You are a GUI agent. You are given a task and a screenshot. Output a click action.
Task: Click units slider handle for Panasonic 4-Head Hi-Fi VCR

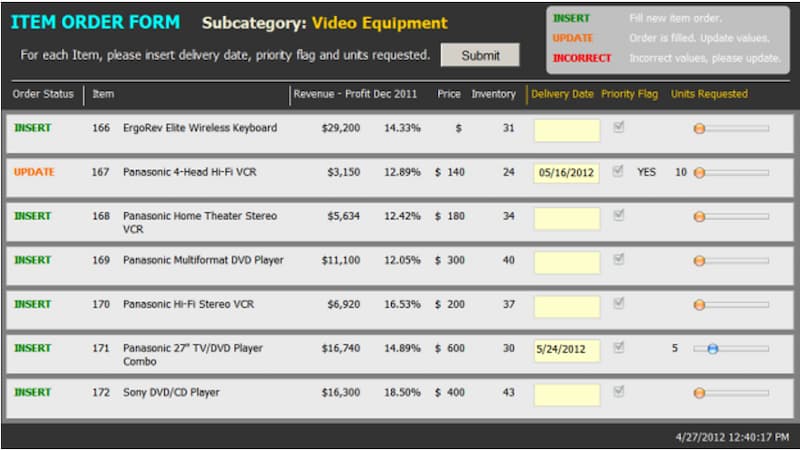[x=699, y=173]
